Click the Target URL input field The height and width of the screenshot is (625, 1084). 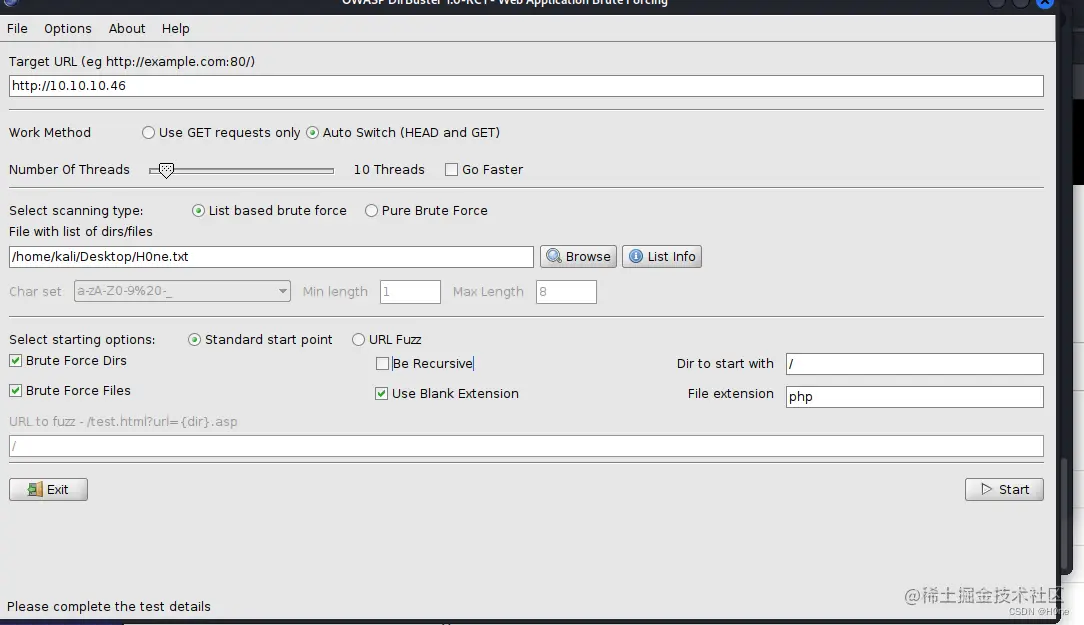(526, 86)
